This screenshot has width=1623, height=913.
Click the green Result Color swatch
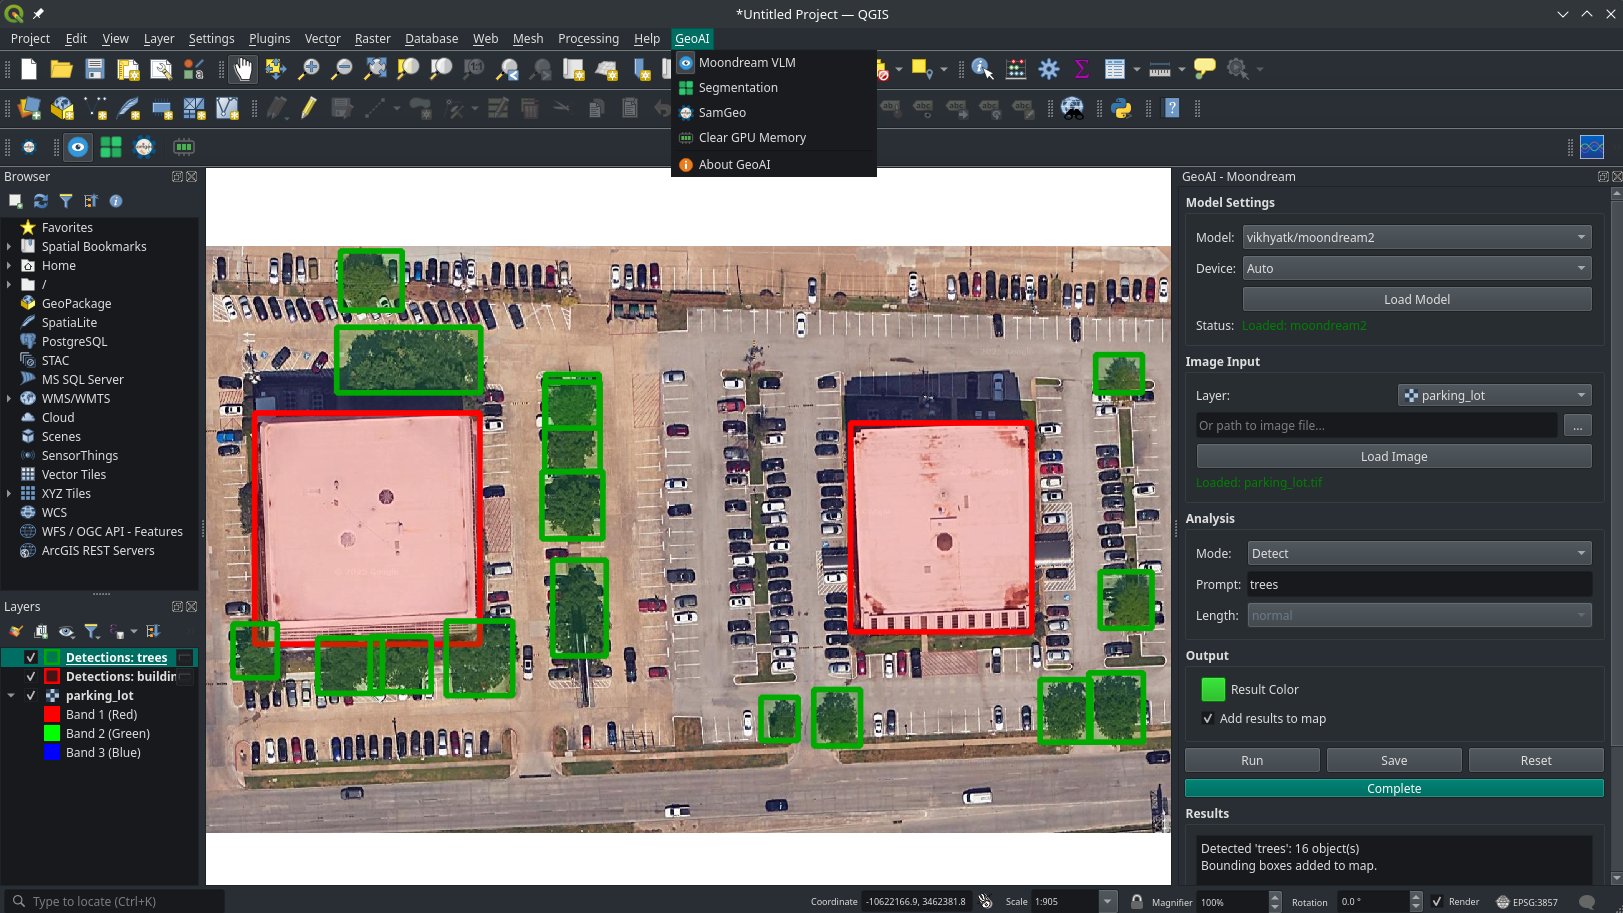click(x=1212, y=690)
